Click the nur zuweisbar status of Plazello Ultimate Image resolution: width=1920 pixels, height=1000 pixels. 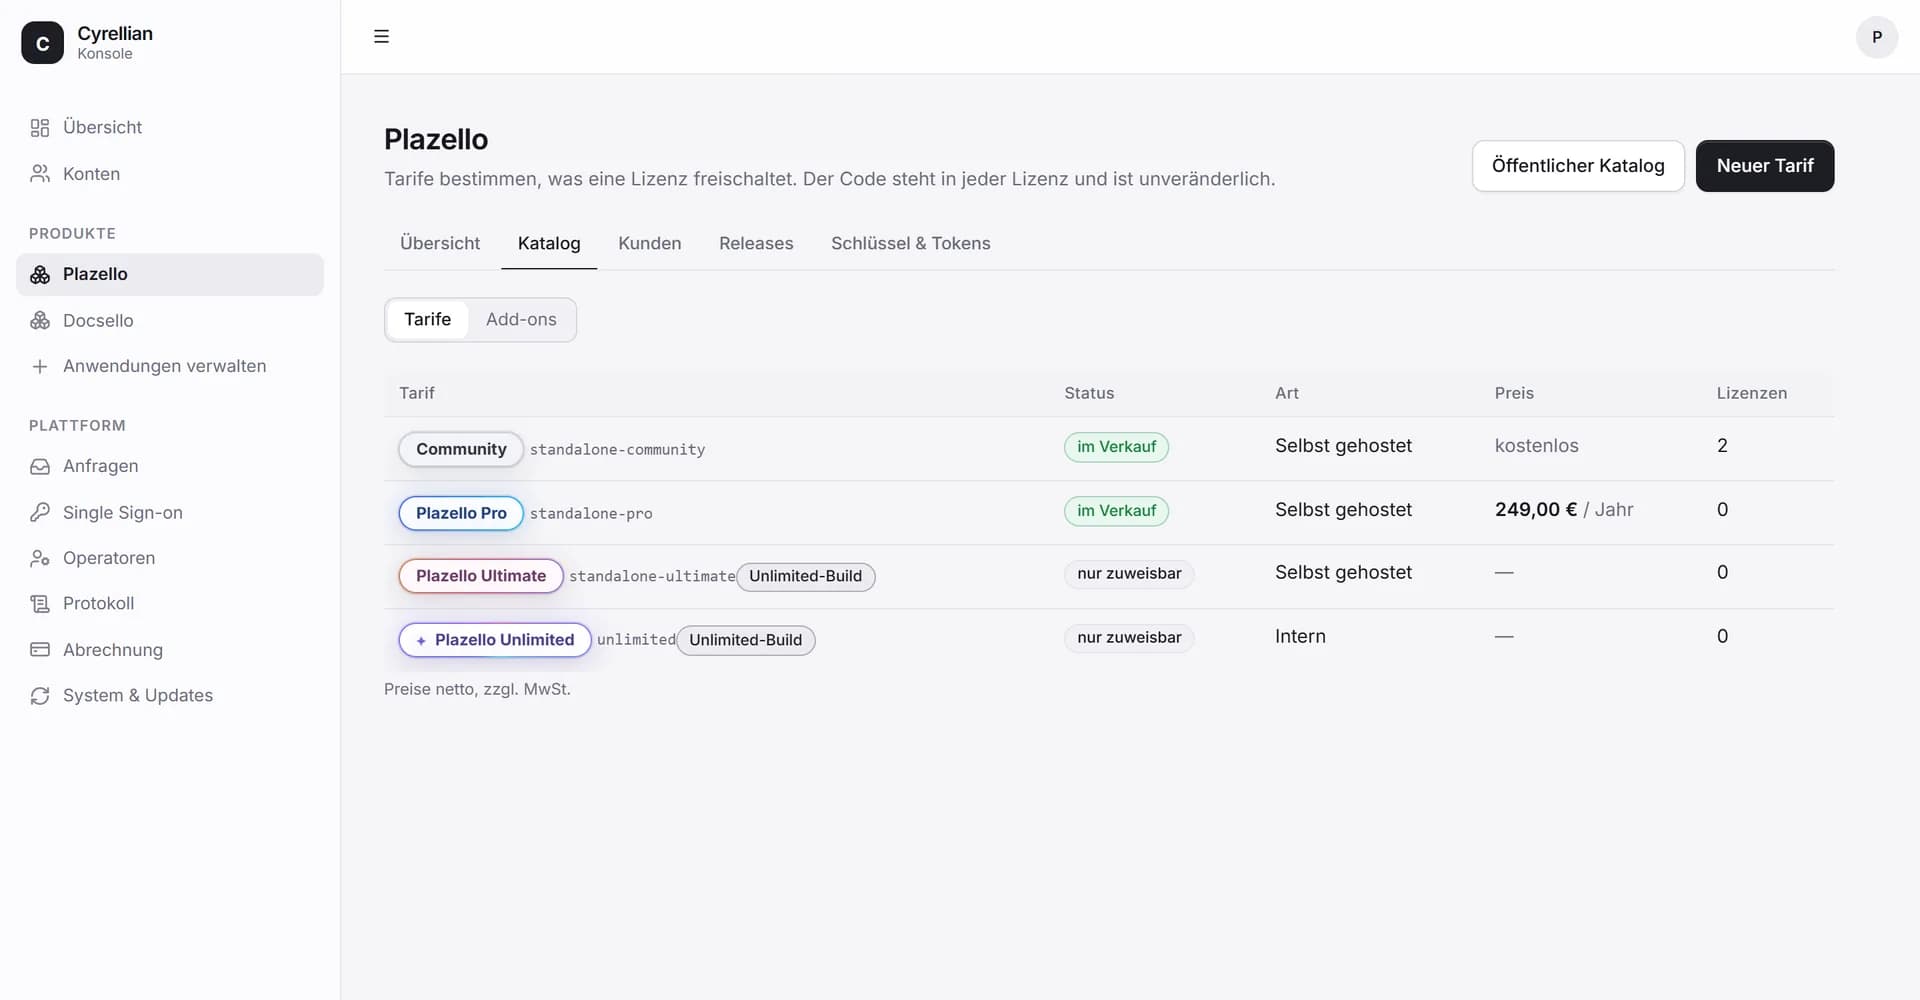pyautogui.click(x=1129, y=574)
